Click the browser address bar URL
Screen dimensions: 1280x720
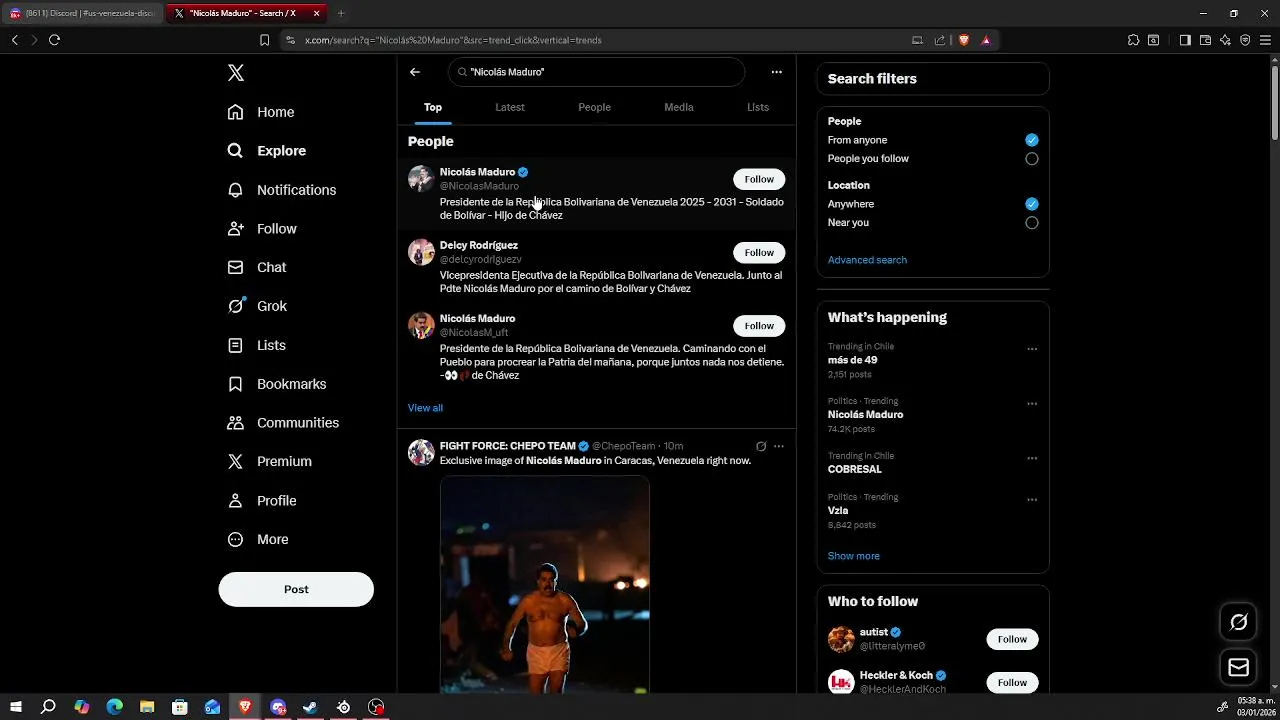pos(453,40)
